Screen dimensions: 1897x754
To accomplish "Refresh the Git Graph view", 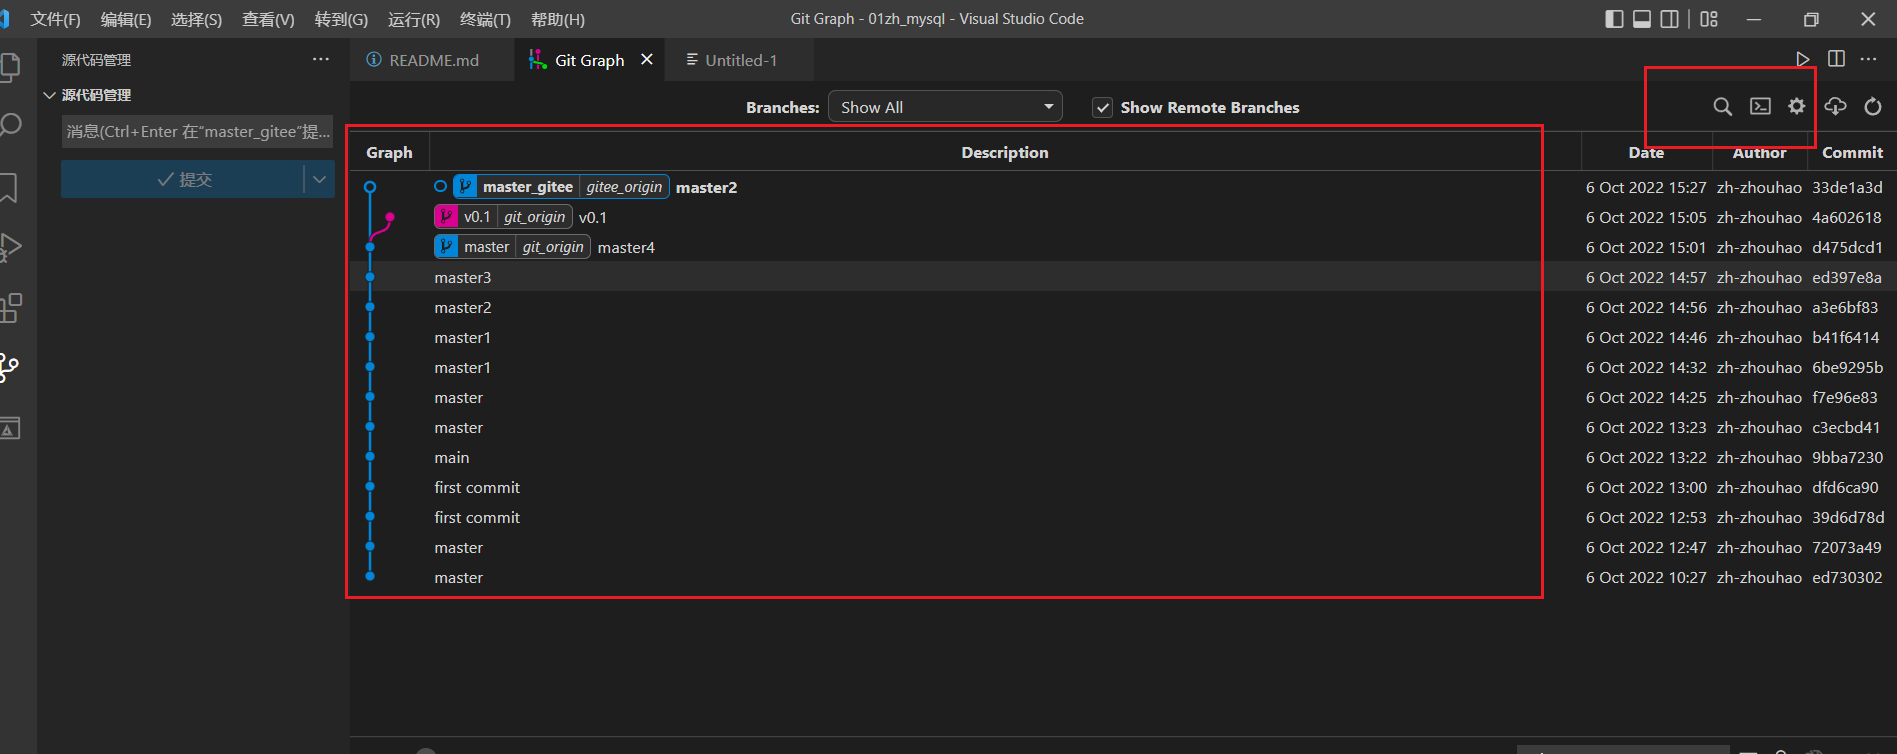I will (1873, 107).
